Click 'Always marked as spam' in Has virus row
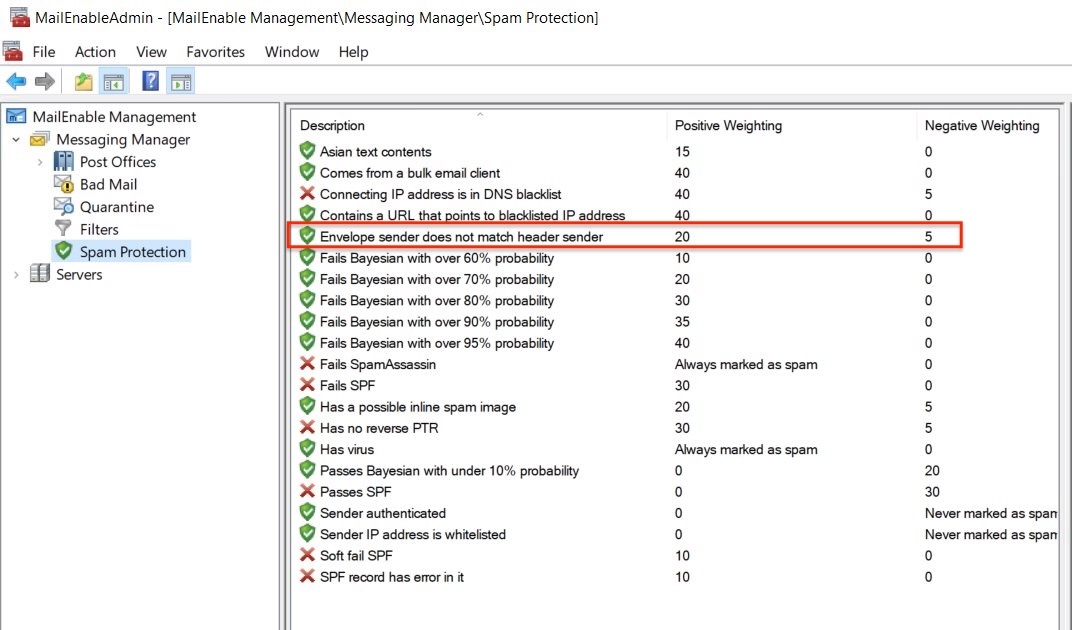 tap(746, 449)
